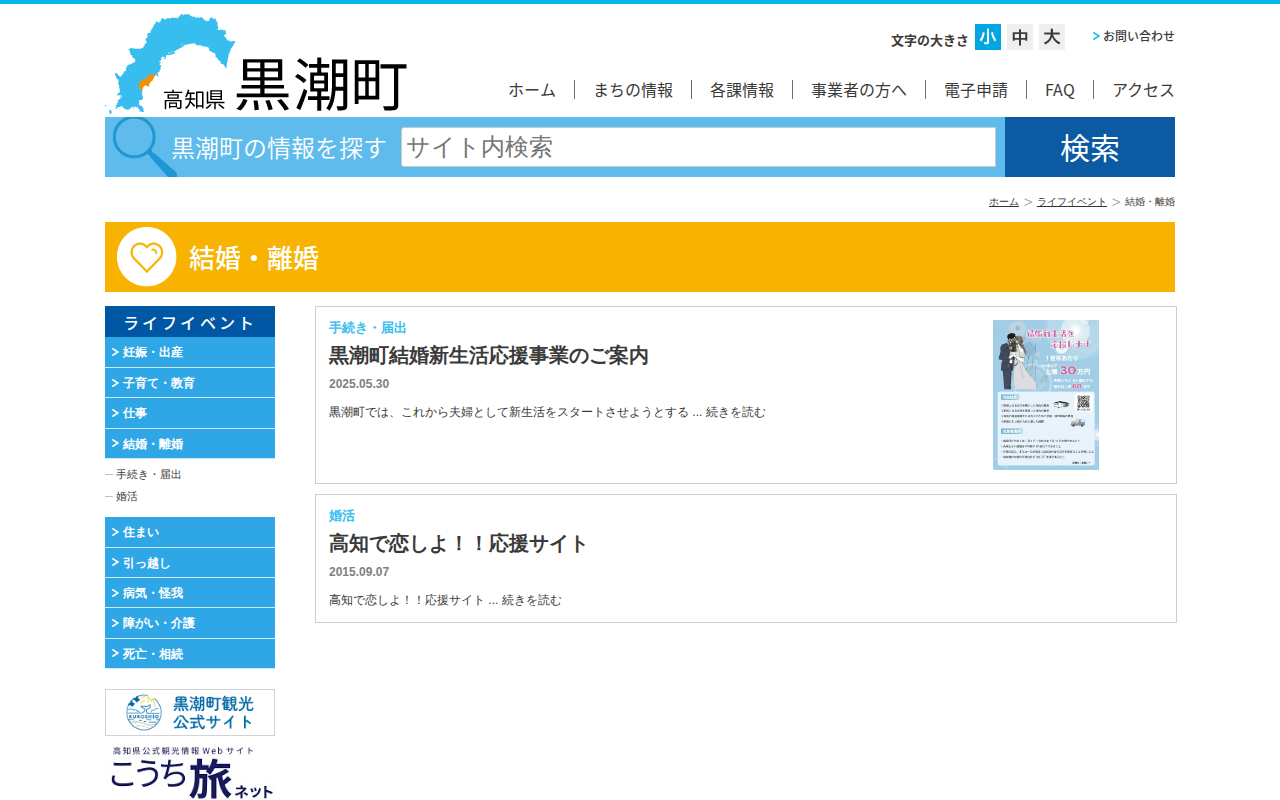Click ライフイベント in the breadcrumb
This screenshot has height=800, width=1280.
[x=1072, y=202]
